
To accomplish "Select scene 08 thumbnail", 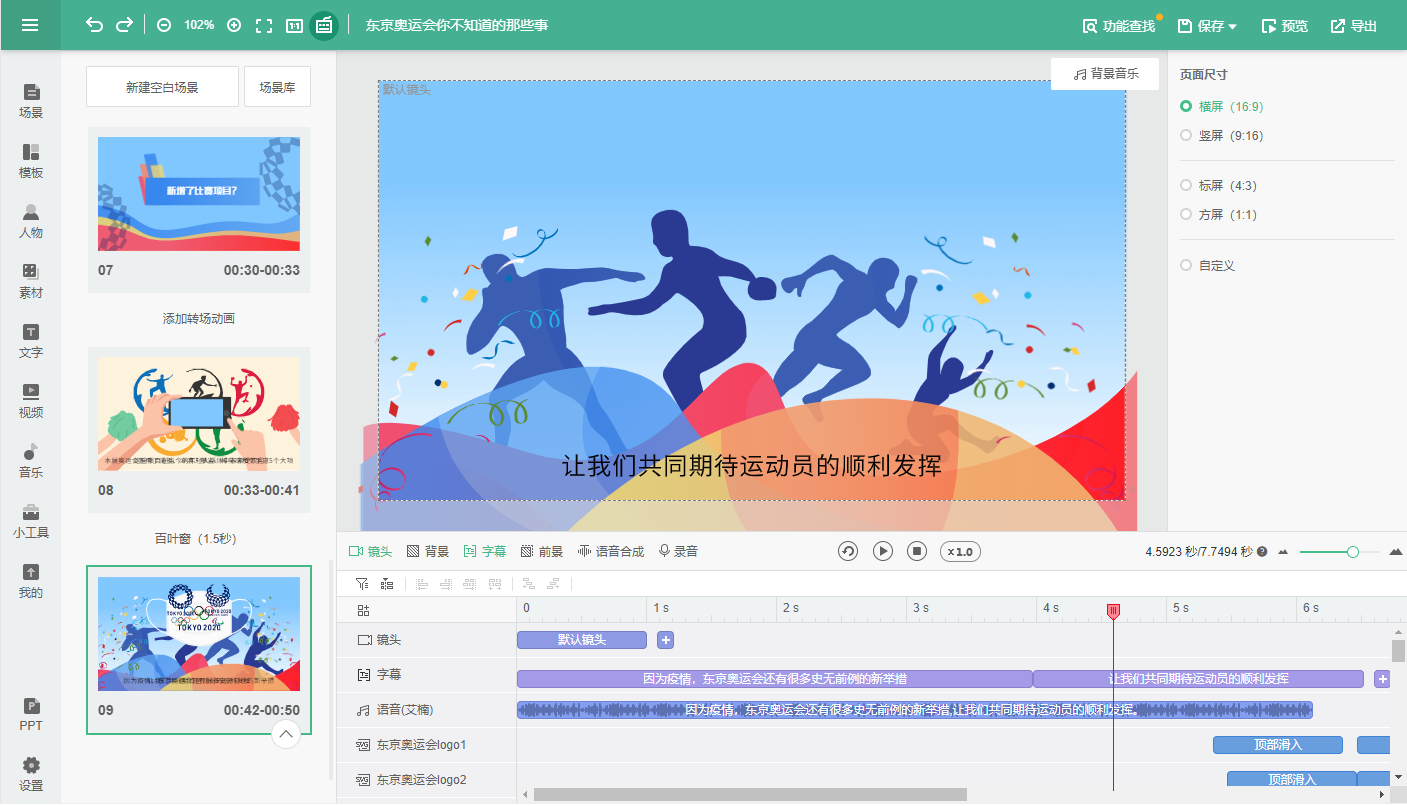I will tap(199, 414).
